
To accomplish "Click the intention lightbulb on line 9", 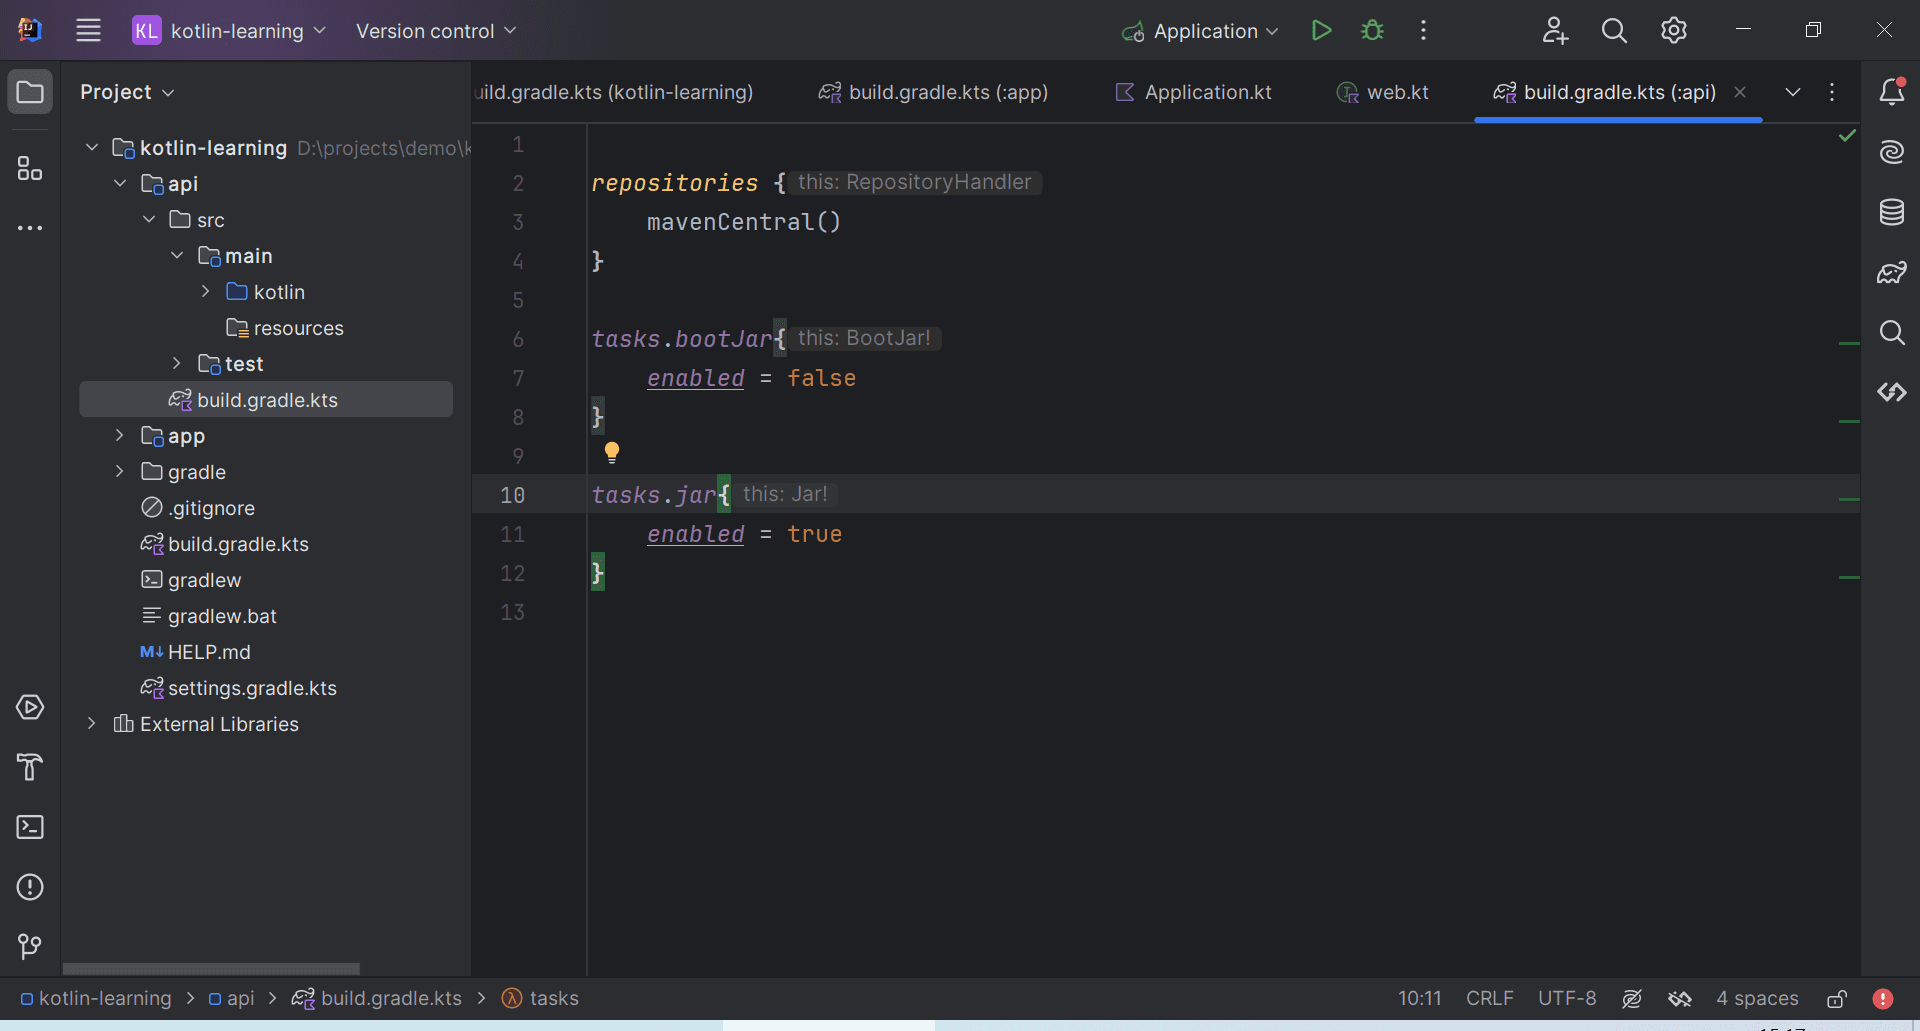I will pos(612,452).
